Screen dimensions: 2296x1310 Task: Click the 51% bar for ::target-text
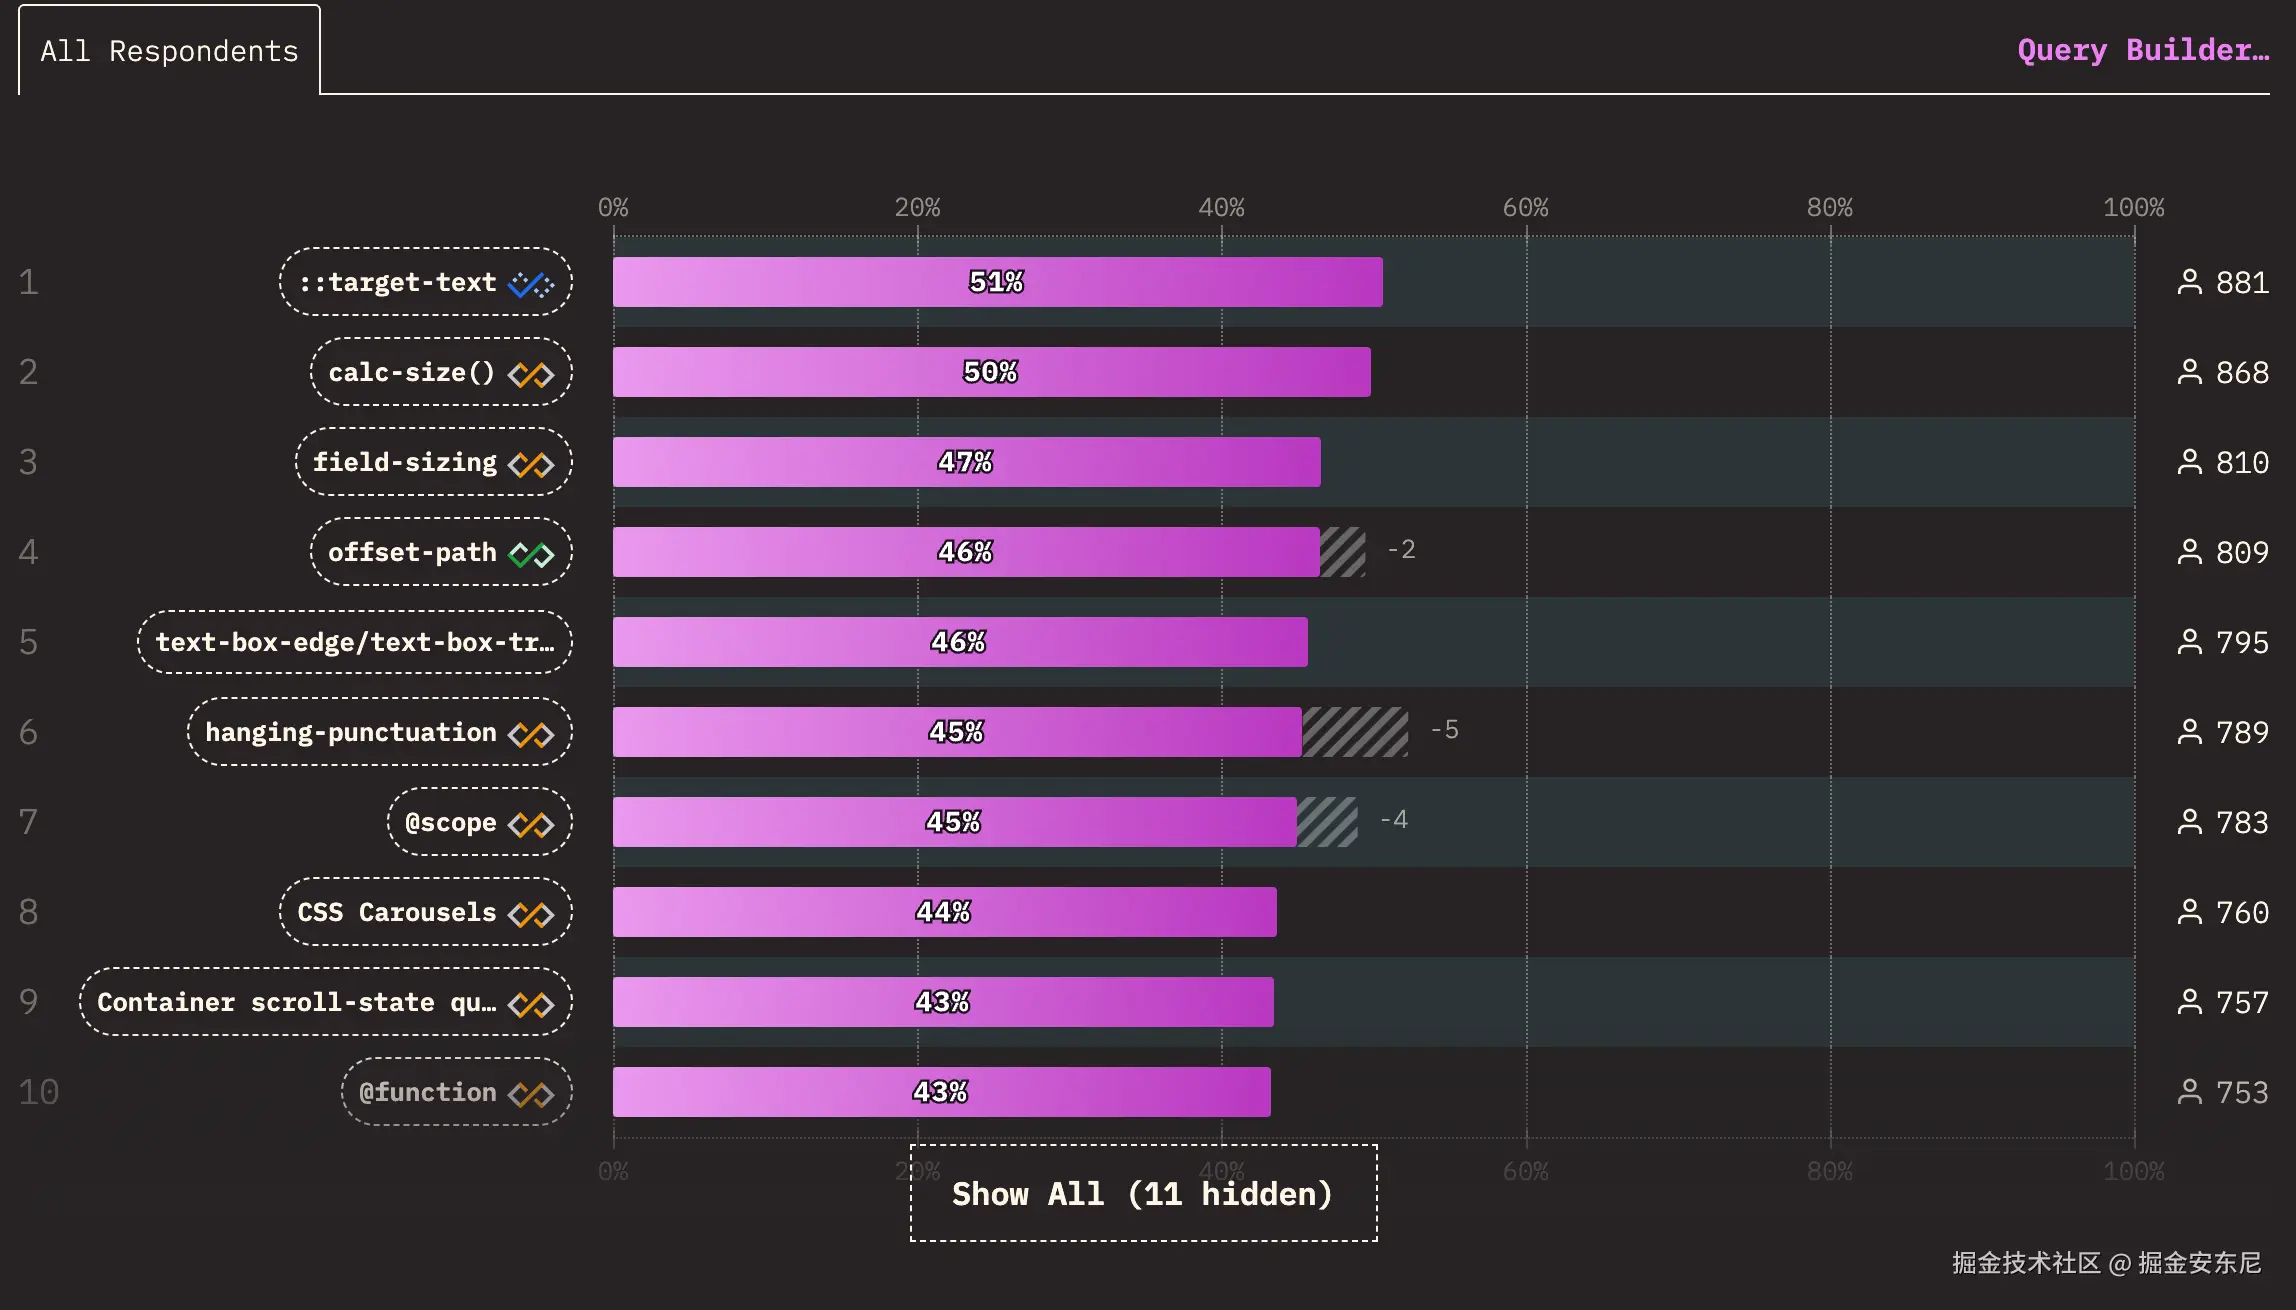click(x=997, y=282)
